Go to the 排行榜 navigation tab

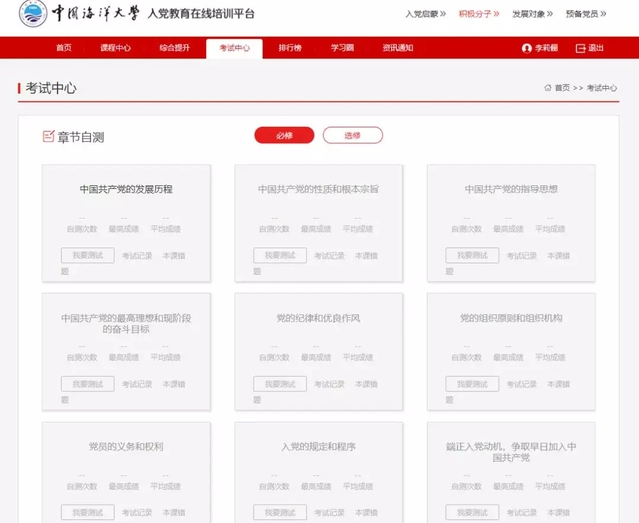(289, 48)
